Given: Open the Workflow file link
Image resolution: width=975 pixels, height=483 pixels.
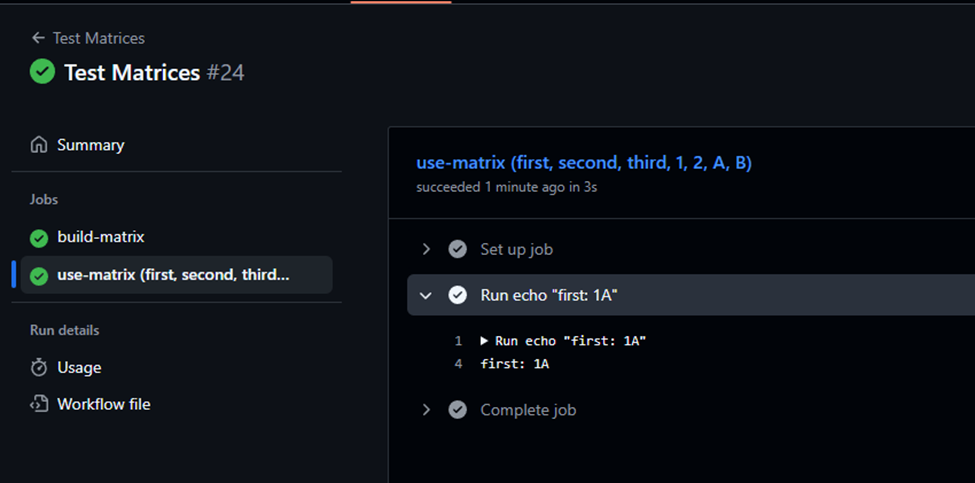Looking at the screenshot, I should click(x=103, y=405).
